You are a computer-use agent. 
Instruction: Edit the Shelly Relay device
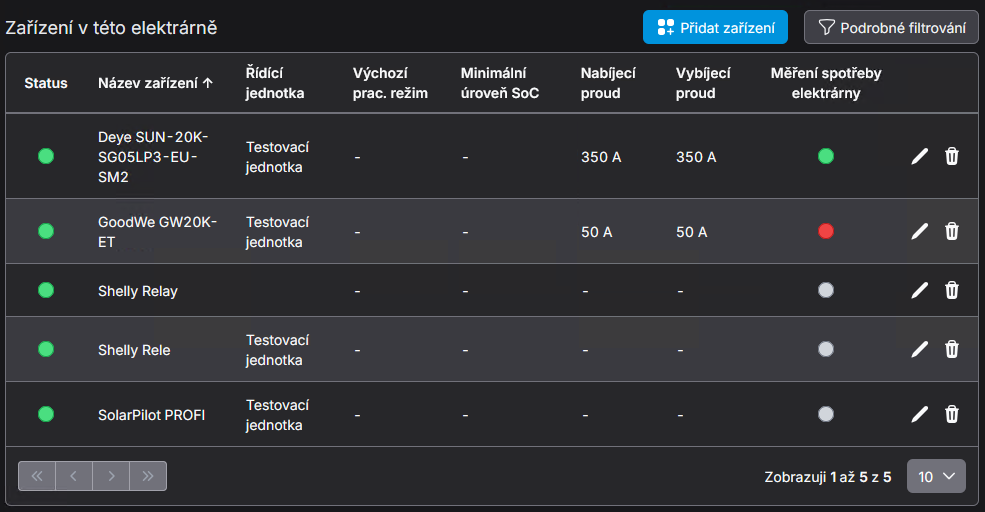tap(920, 290)
